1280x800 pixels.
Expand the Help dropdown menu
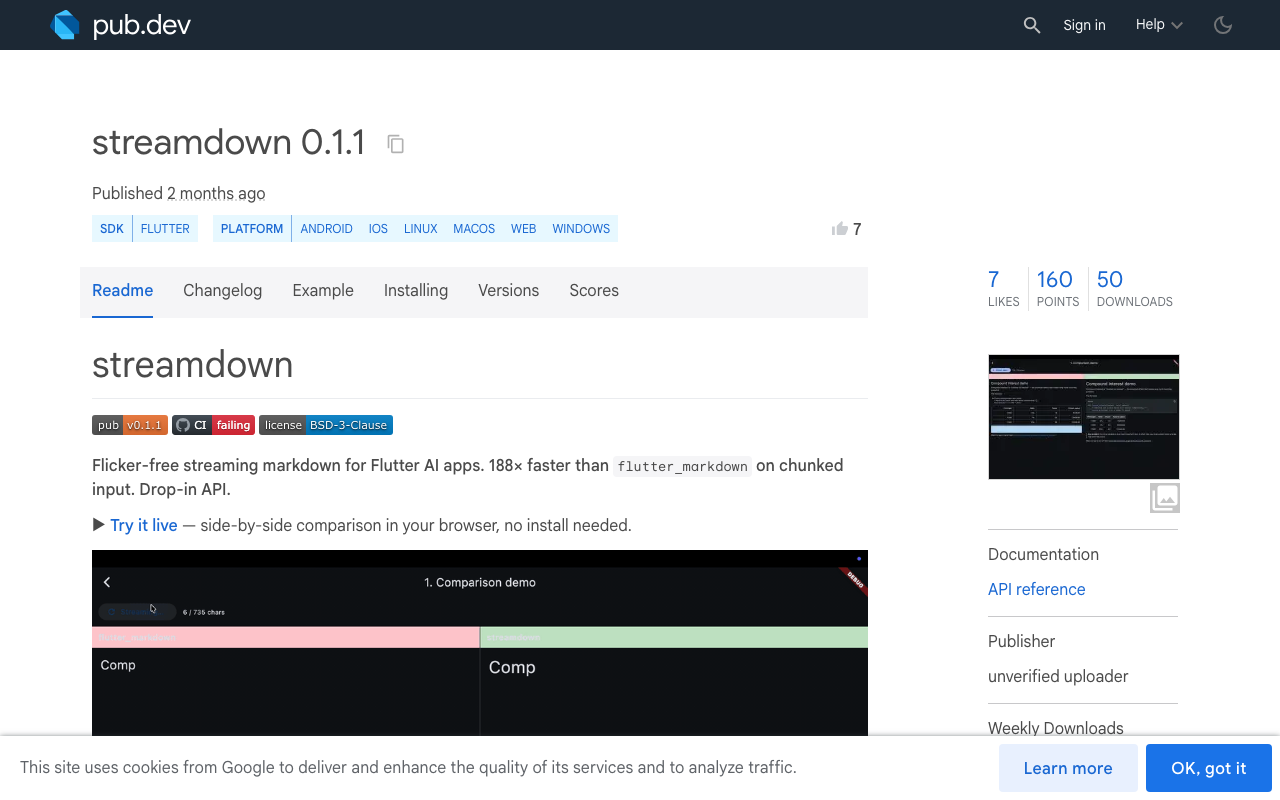click(1159, 25)
